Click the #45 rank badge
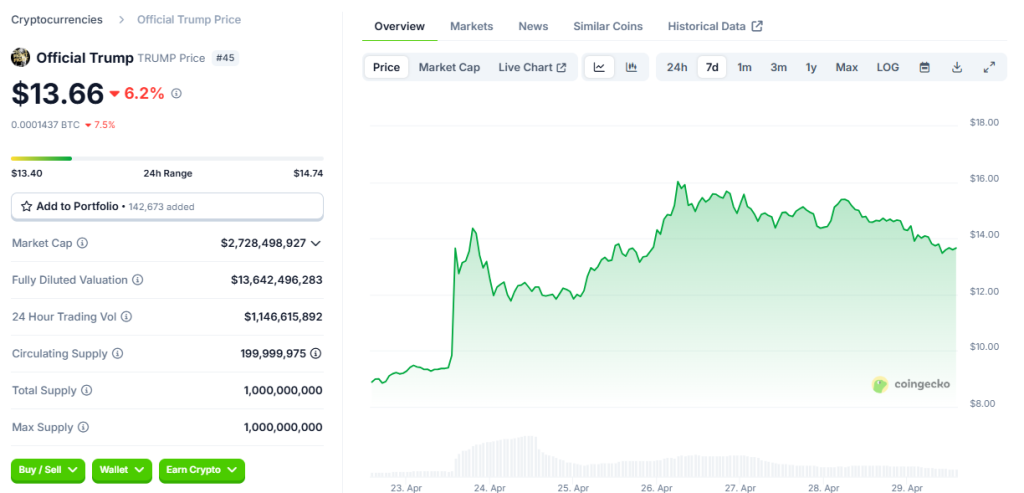Screen dimensions: 1024x493 (x=225, y=58)
